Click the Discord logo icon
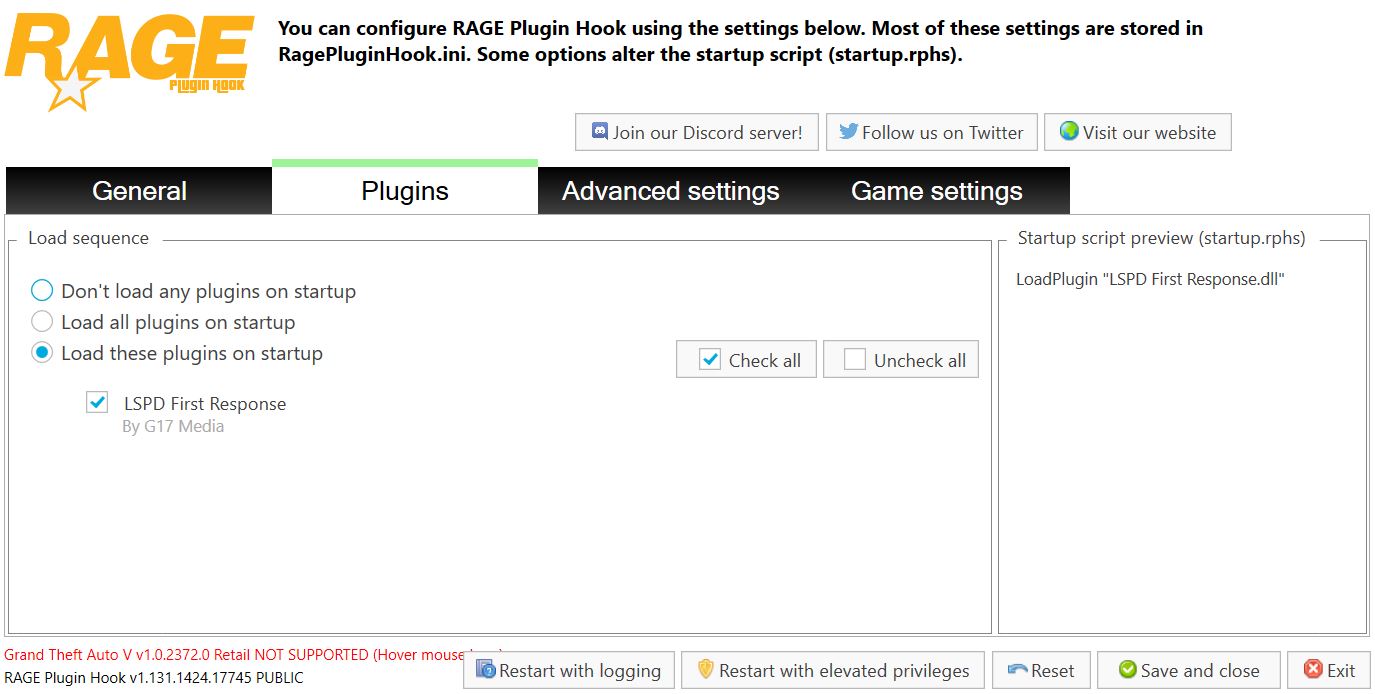1375x694 pixels. [600, 131]
